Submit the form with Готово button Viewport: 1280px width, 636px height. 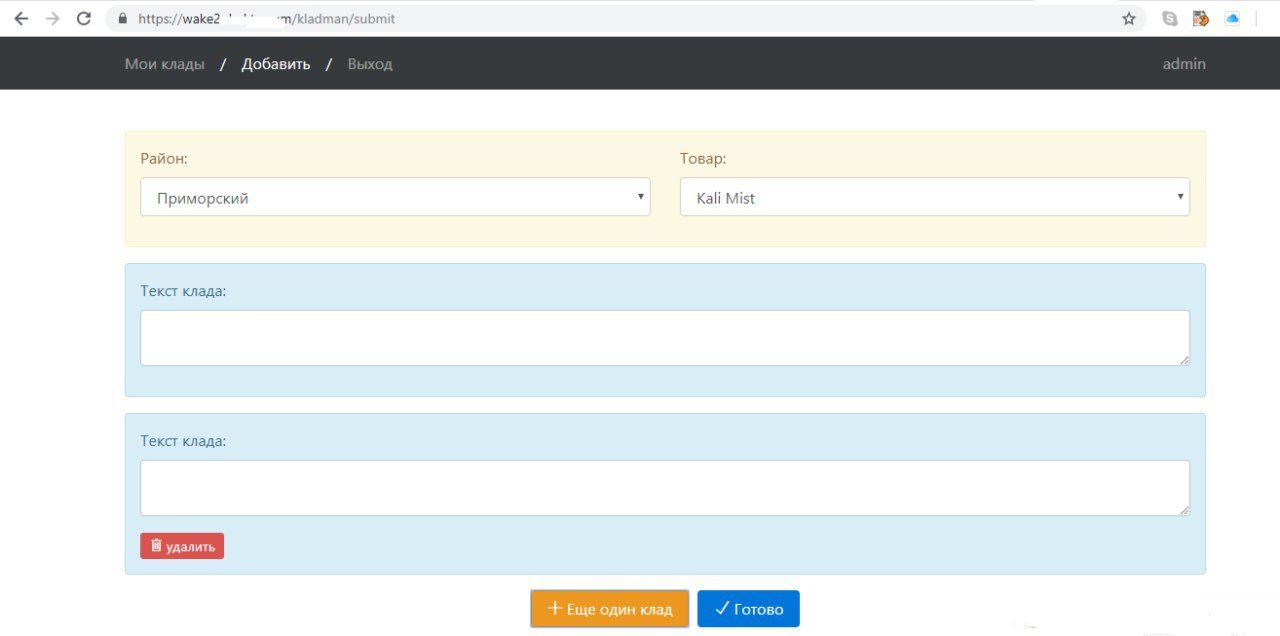pyautogui.click(x=748, y=609)
